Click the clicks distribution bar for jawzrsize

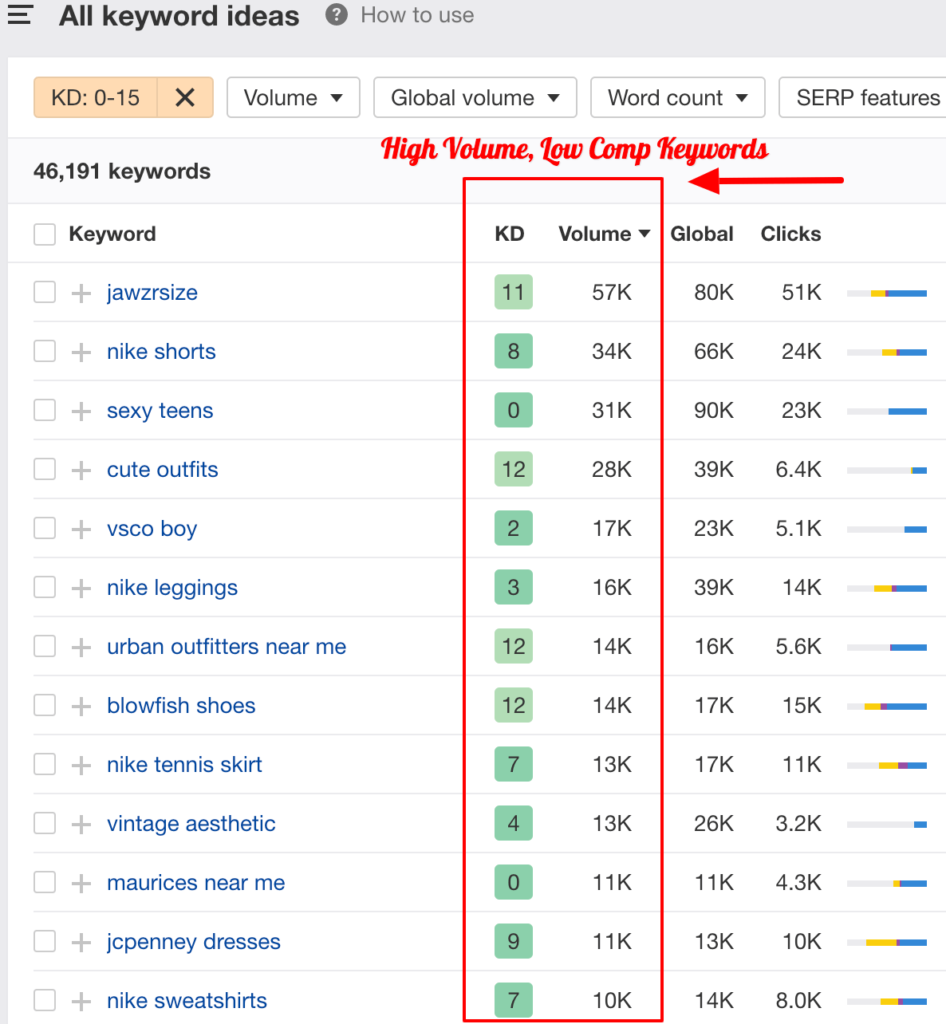tap(887, 293)
